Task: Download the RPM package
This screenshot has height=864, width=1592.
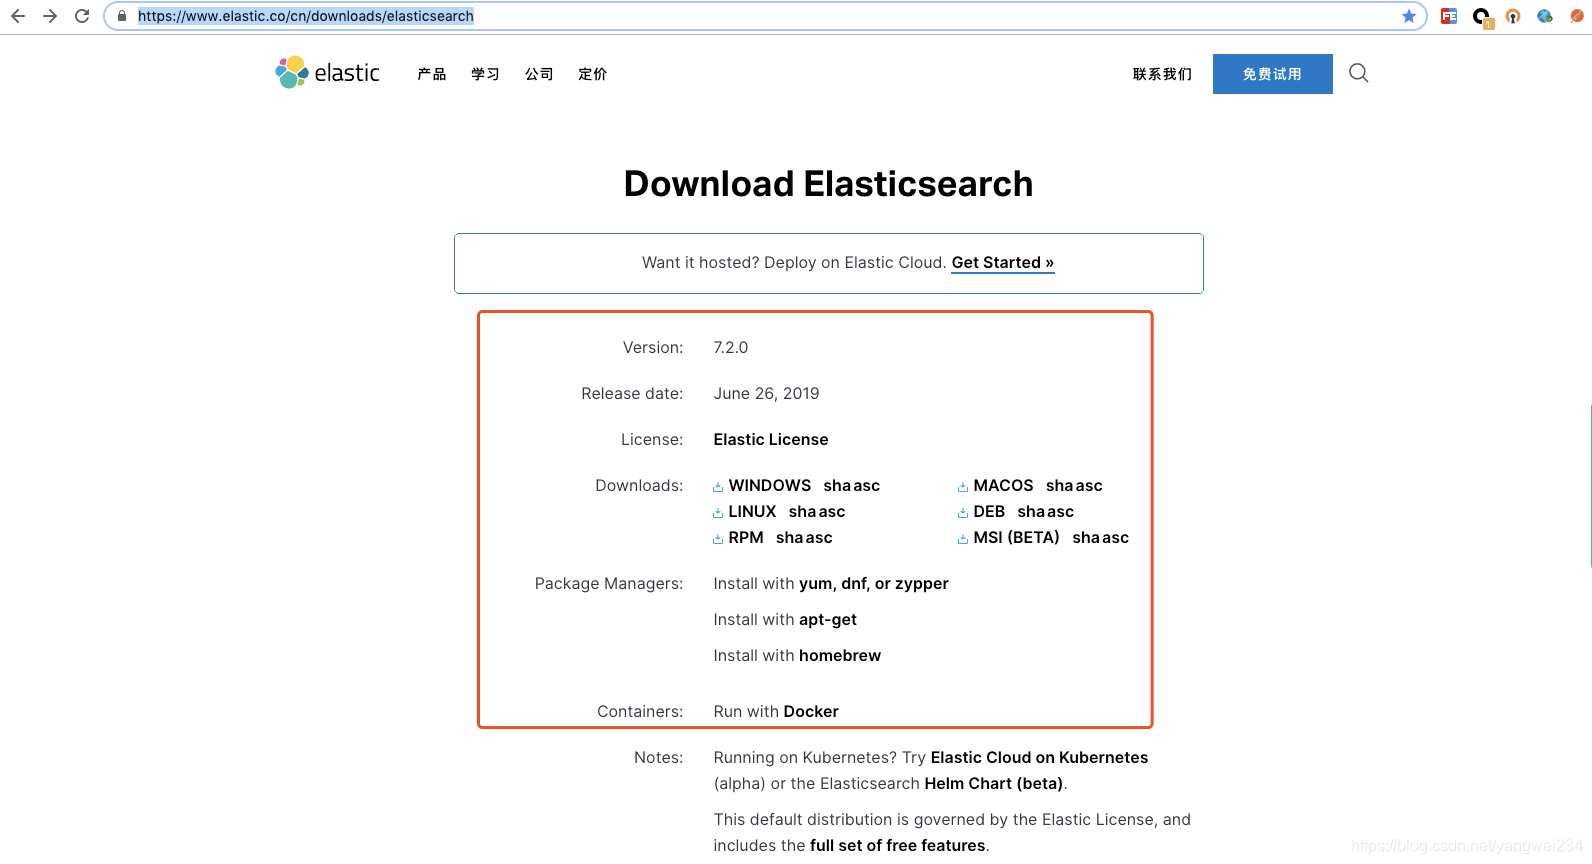Action: [x=746, y=537]
